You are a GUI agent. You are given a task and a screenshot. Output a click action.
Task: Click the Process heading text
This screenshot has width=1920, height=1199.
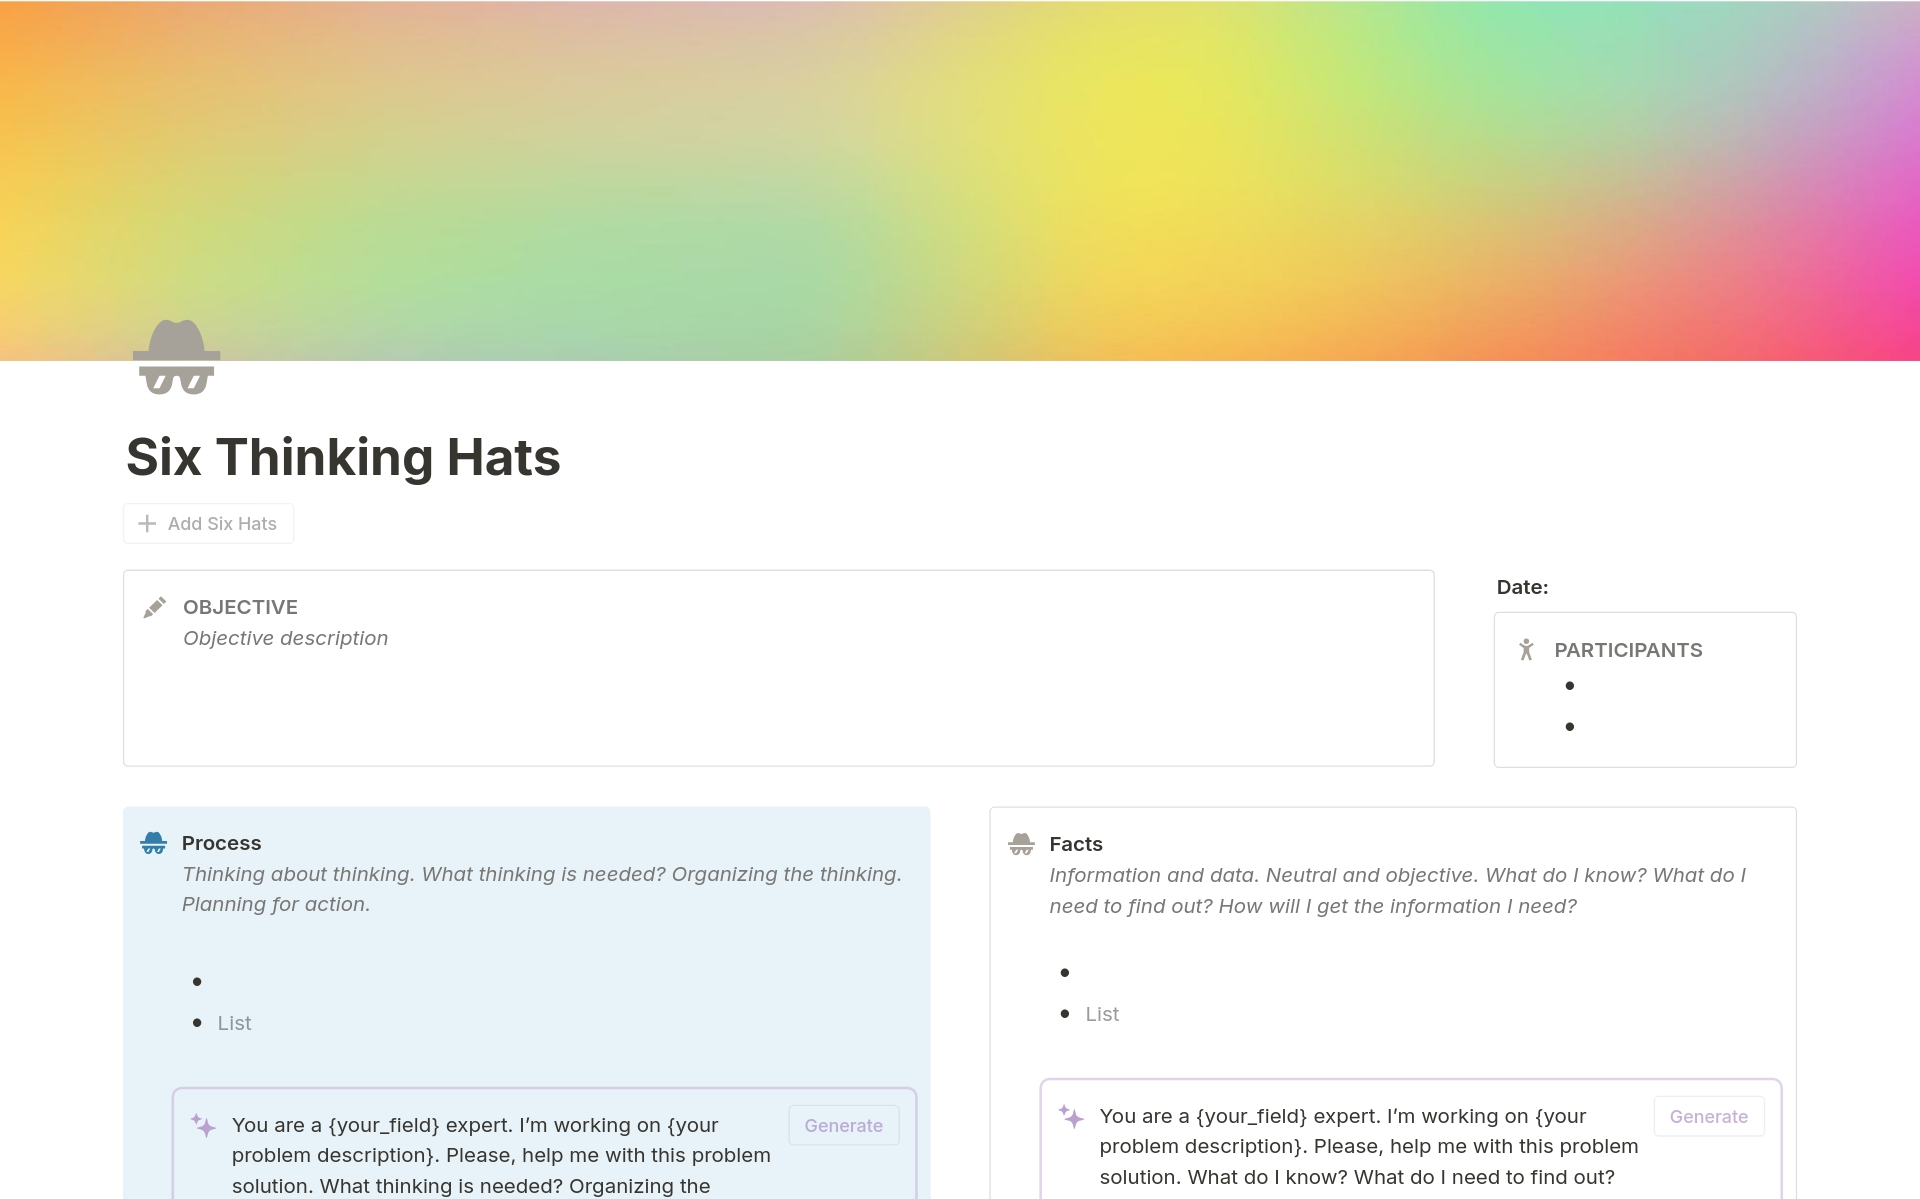[x=221, y=843]
